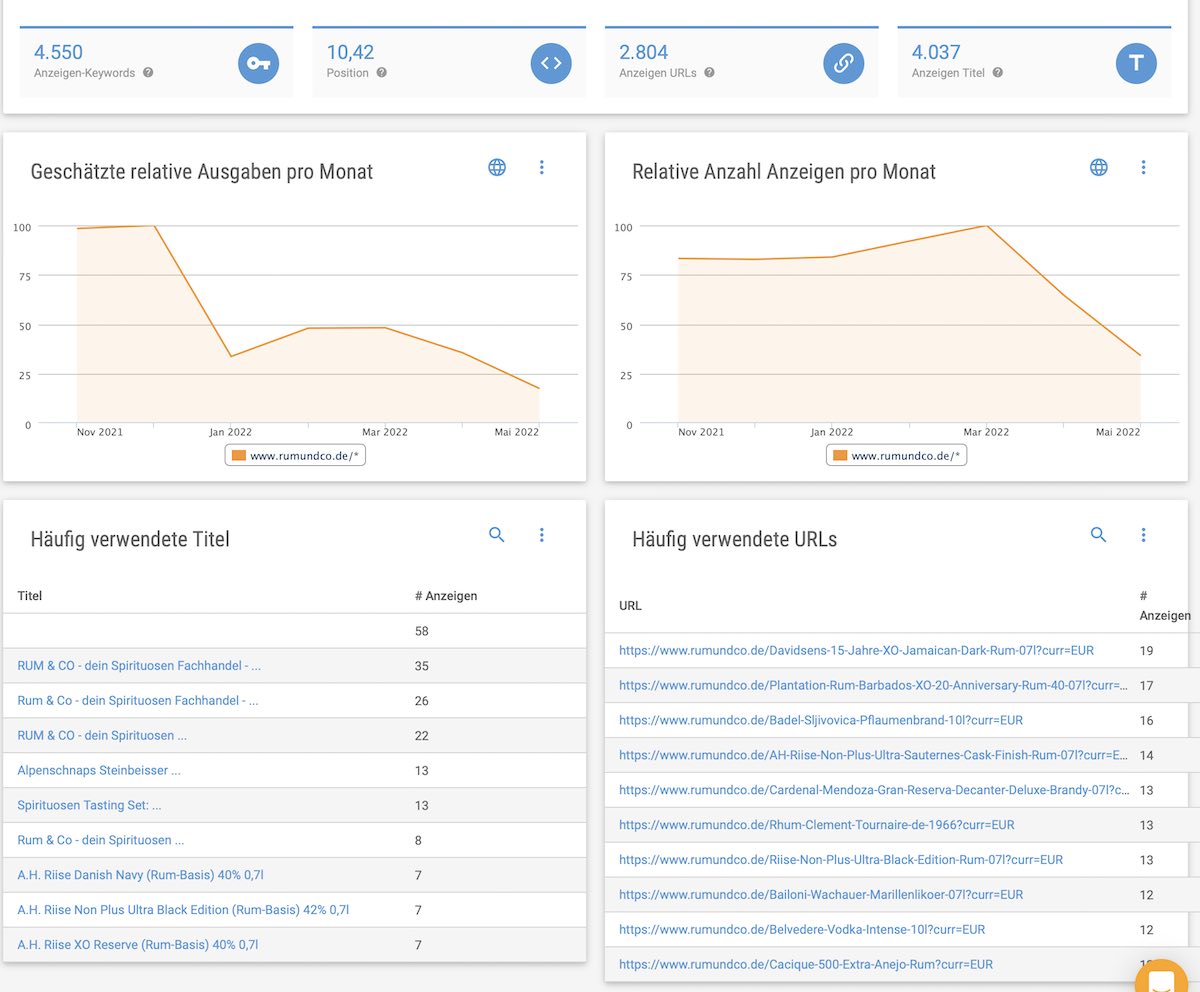This screenshot has width=1200, height=992.
Task: Click the 4.037 Anzeigen Titel value
Action: click(936, 53)
